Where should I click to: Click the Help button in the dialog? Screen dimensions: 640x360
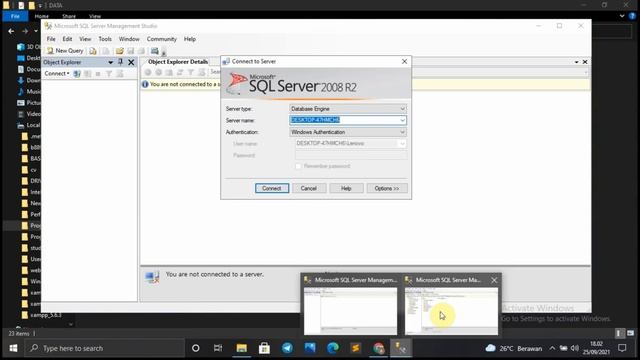coord(346,188)
